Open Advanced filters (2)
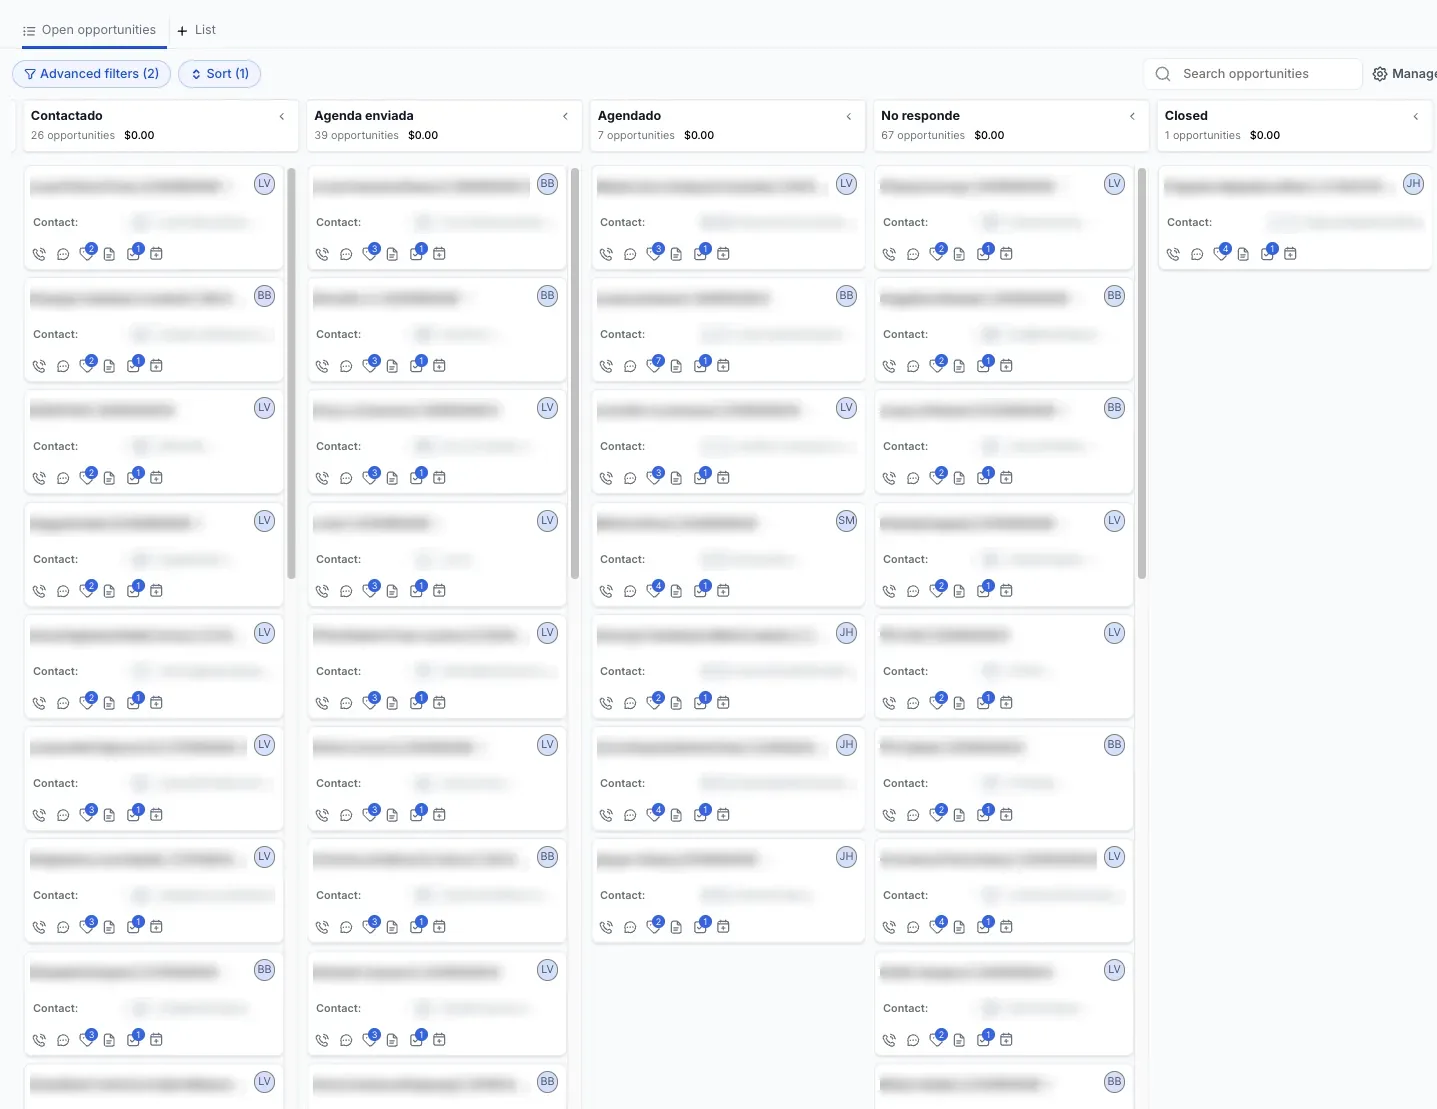Image resolution: width=1437 pixels, height=1109 pixels. click(92, 74)
